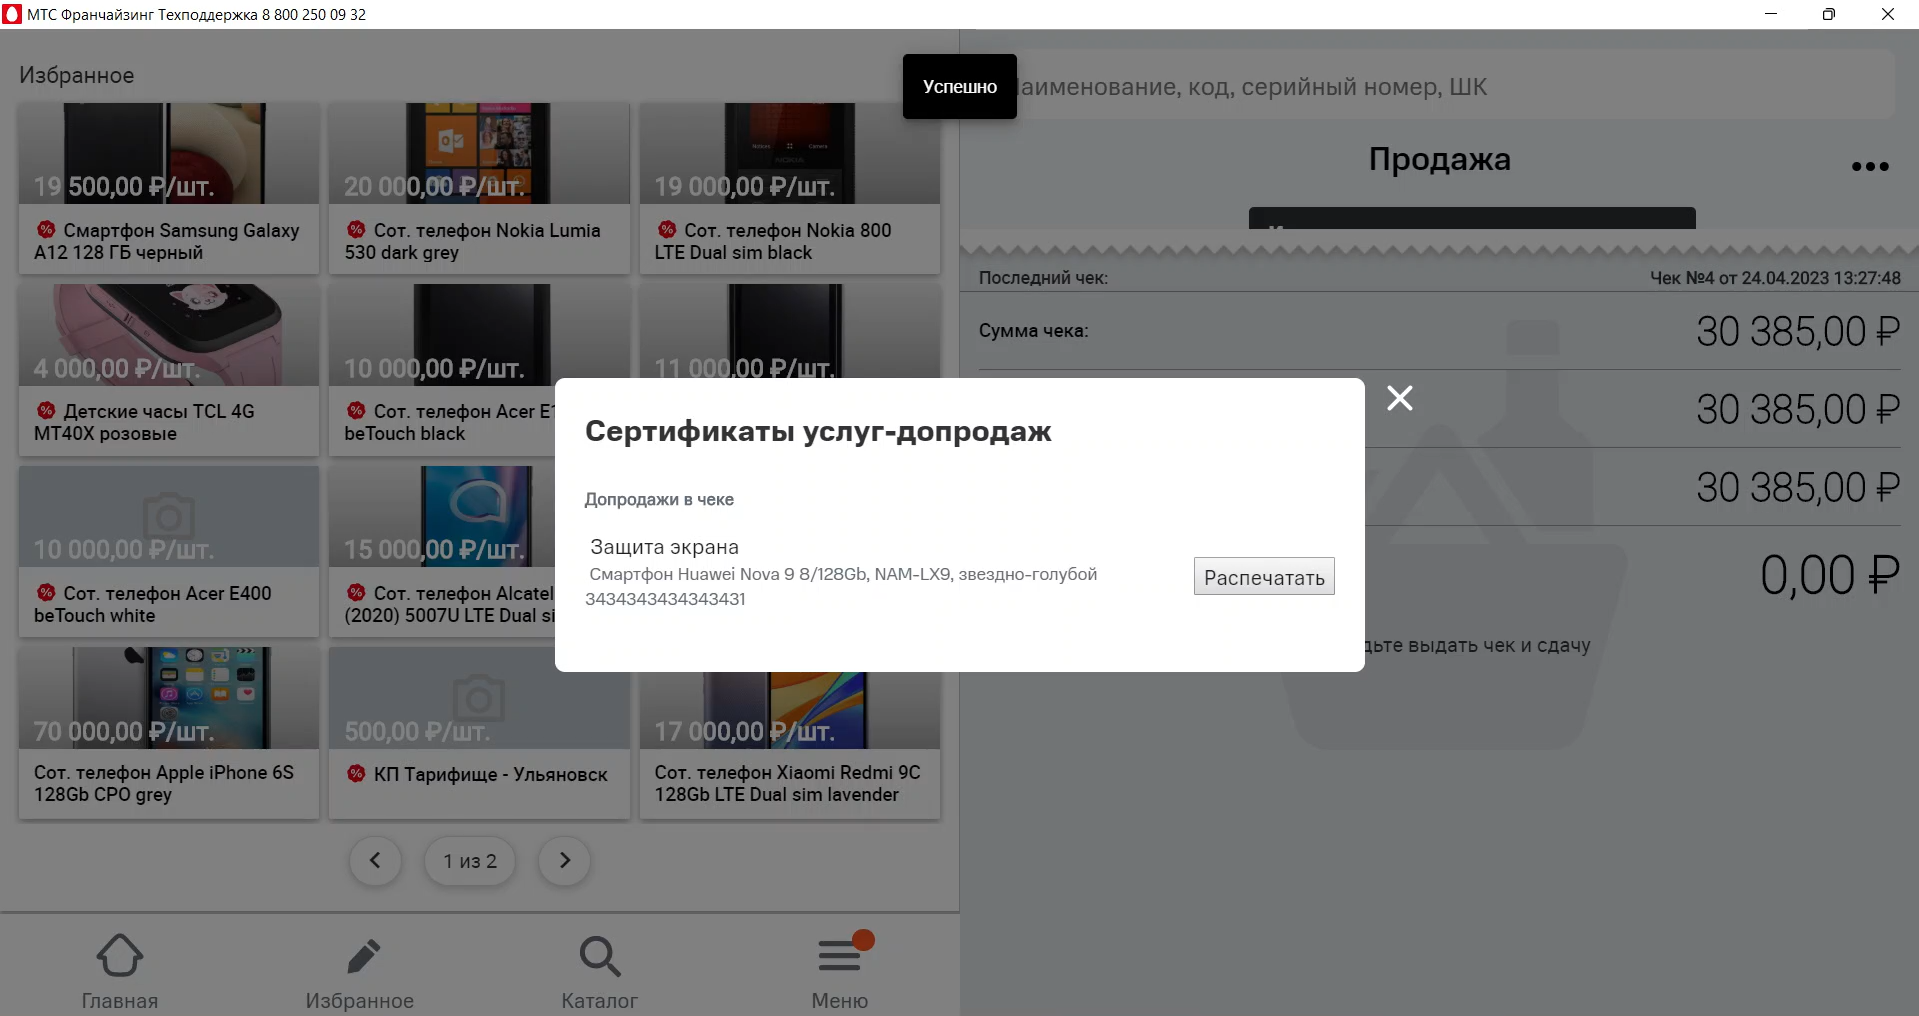Go to next favorites page
The height and width of the screenshot is (1016, 1919).
(564, 860)
